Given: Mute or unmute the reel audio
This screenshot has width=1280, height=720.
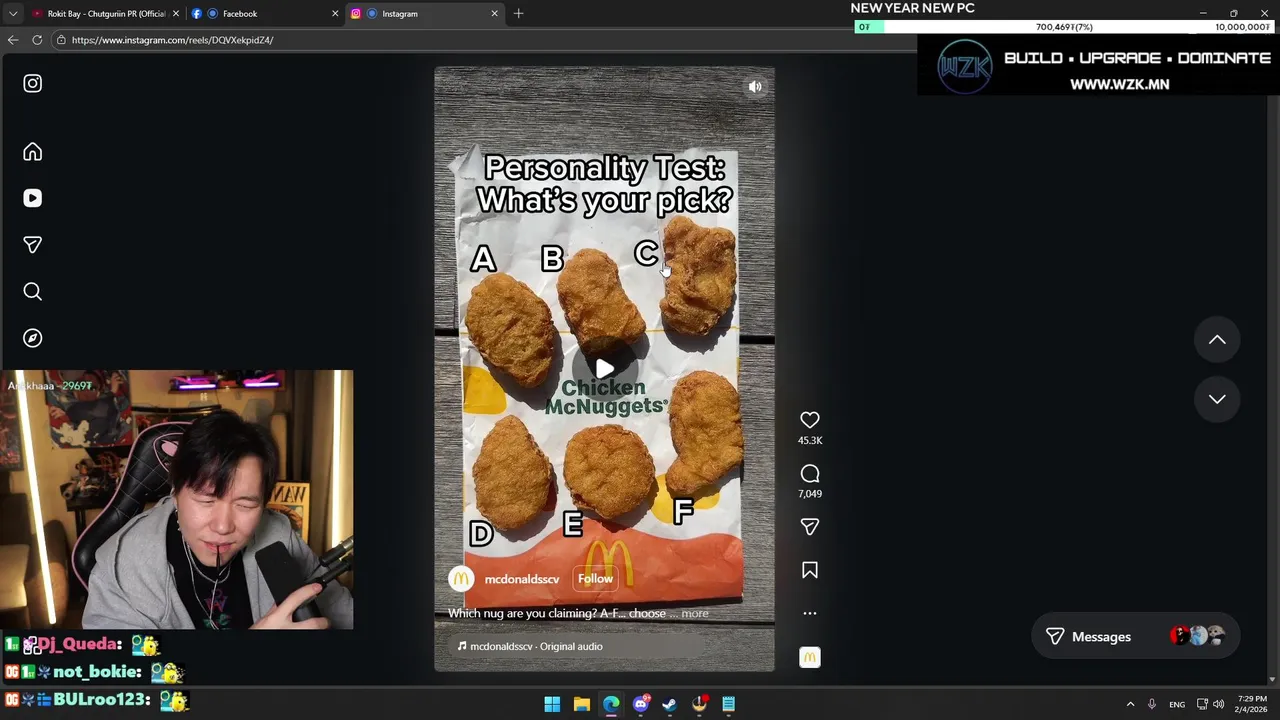Looking at the screenshot, I should 755,87.
